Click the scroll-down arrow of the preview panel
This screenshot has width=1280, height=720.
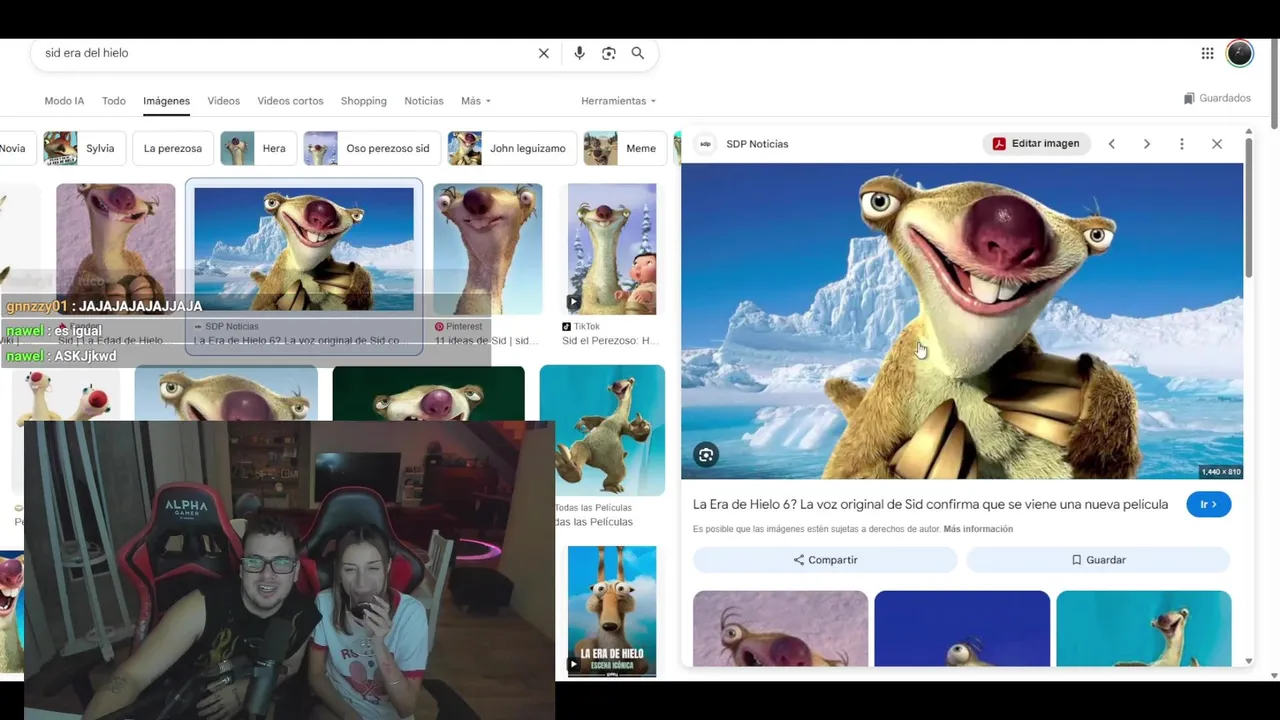(1248, 661)
